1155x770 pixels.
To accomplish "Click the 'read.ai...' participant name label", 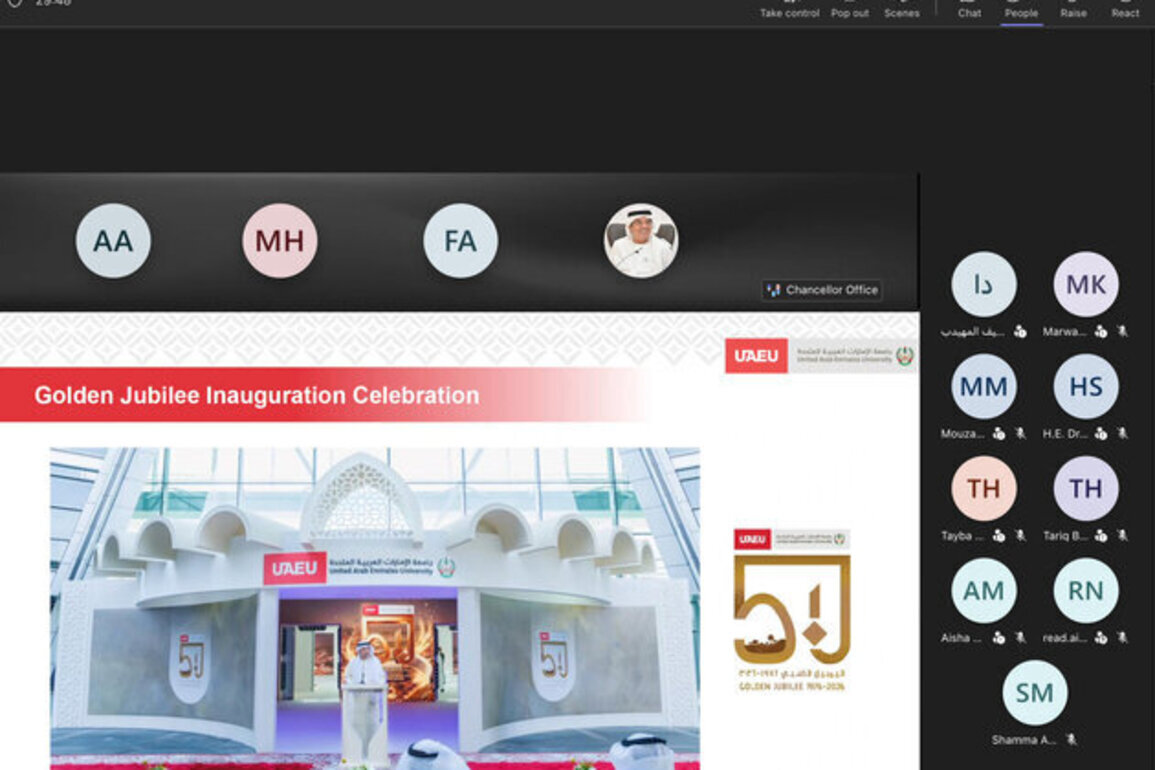I will click(x=1065, y=638).
